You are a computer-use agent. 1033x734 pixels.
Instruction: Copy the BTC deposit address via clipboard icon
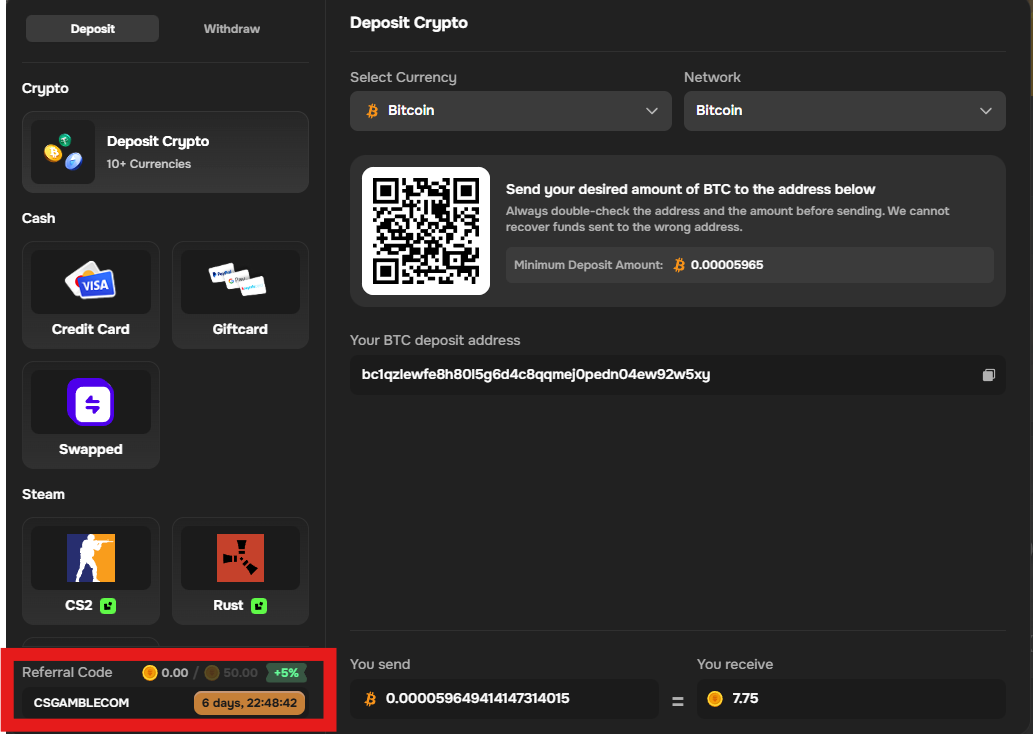pyautogui.click(x=988, y=374)
